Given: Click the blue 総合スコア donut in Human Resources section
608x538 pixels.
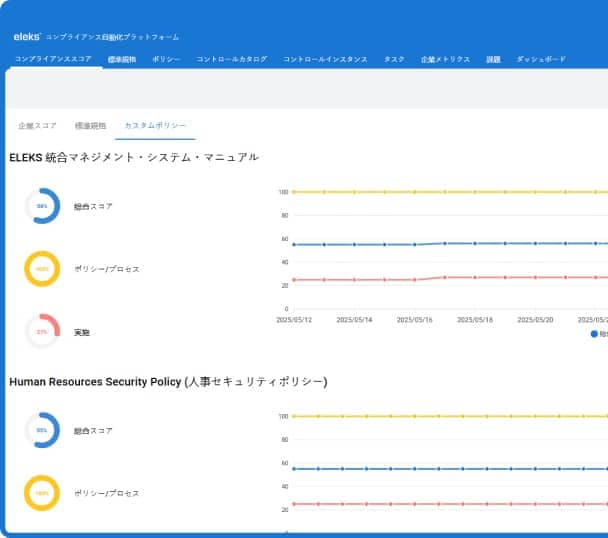Looking at the screenshot, I should point(42,430).
